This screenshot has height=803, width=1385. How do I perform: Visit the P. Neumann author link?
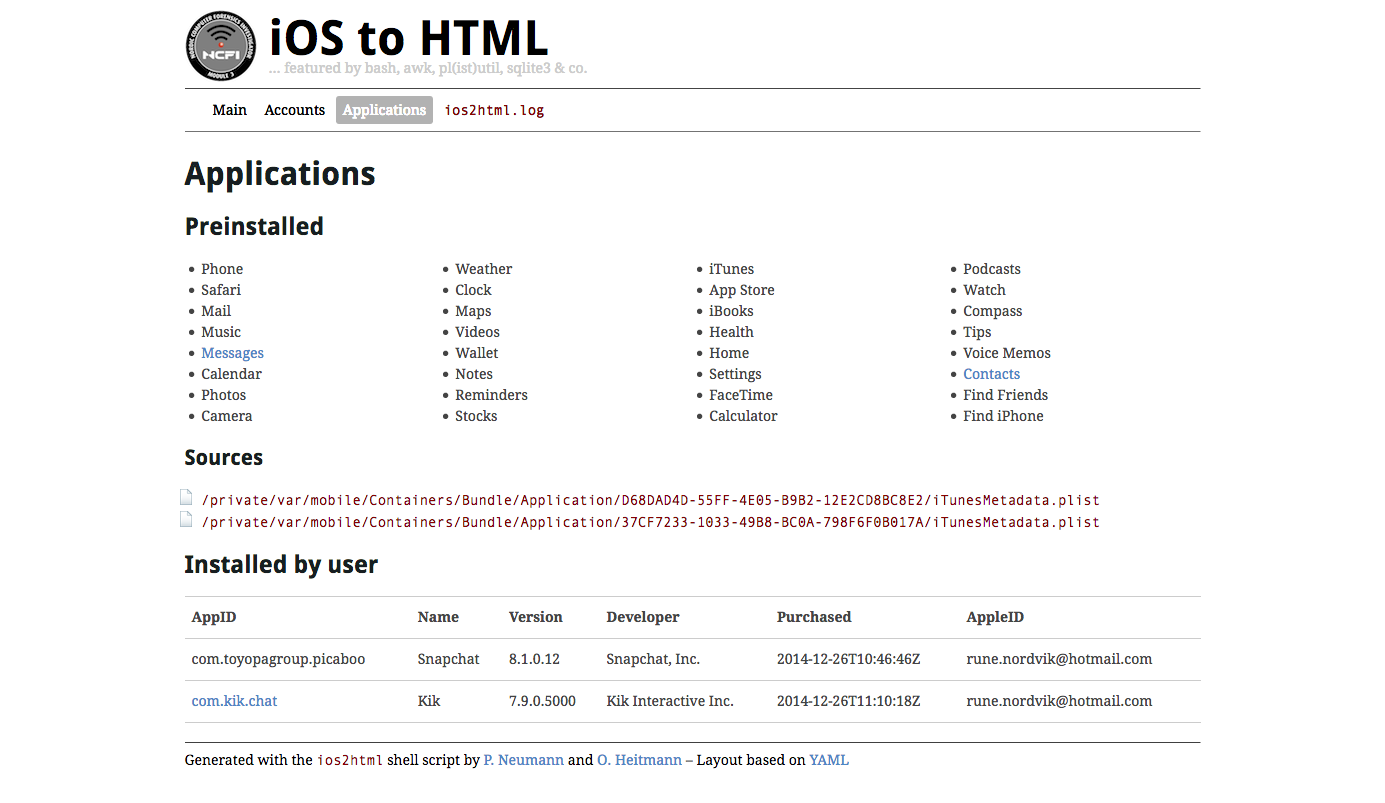coord(523,760)
